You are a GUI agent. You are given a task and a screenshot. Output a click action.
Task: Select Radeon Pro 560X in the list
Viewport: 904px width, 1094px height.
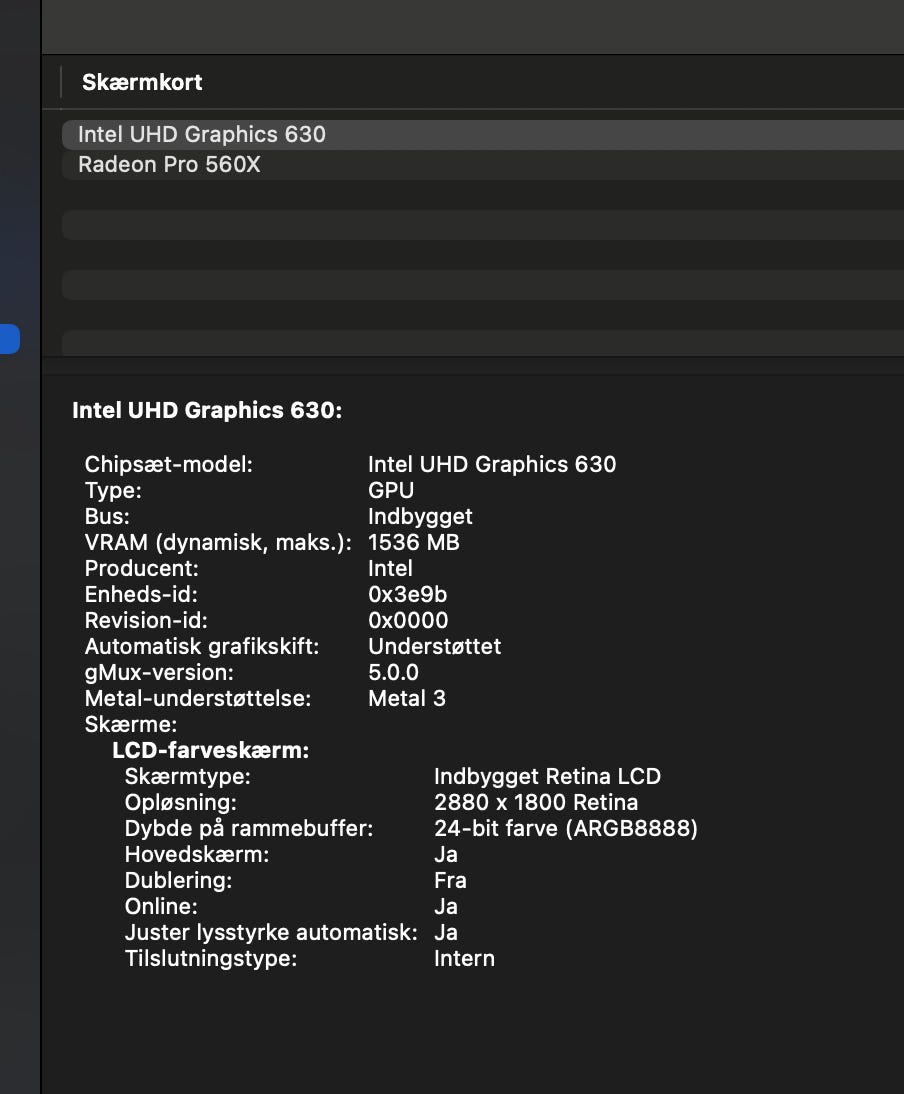(483, 165)
